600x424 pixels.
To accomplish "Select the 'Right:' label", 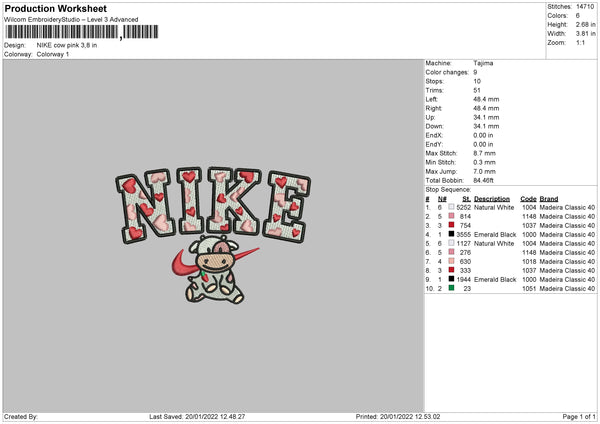I will tap(434, 108).
